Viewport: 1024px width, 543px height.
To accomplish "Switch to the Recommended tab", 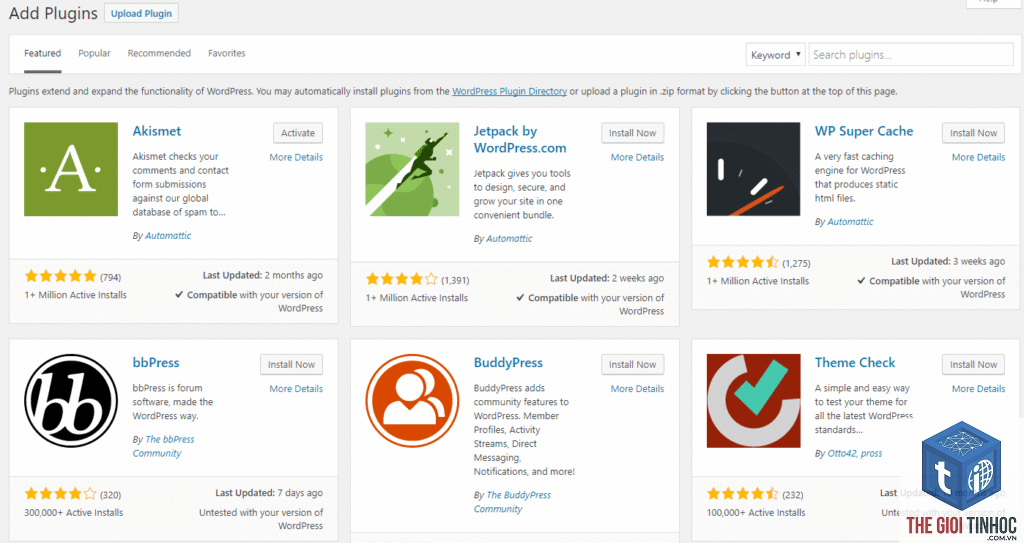I will pos(159,53).
